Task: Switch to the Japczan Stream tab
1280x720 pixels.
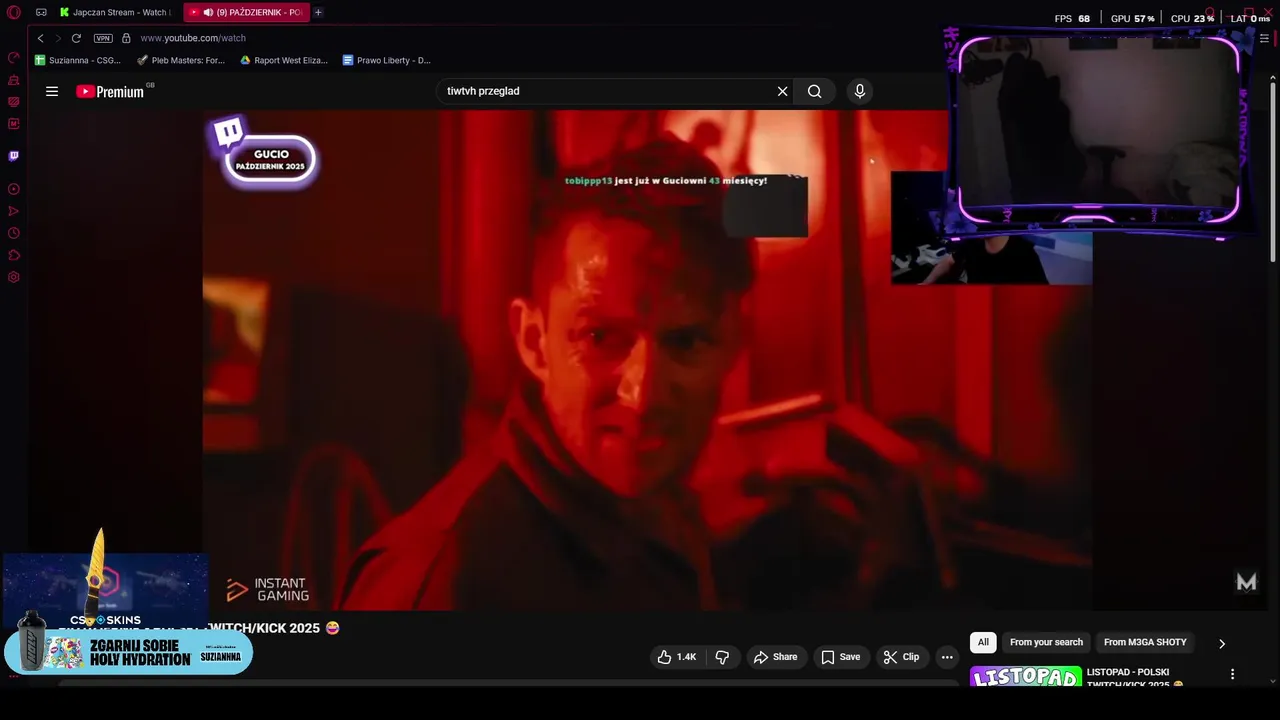Action: click(x=114, y=12)
